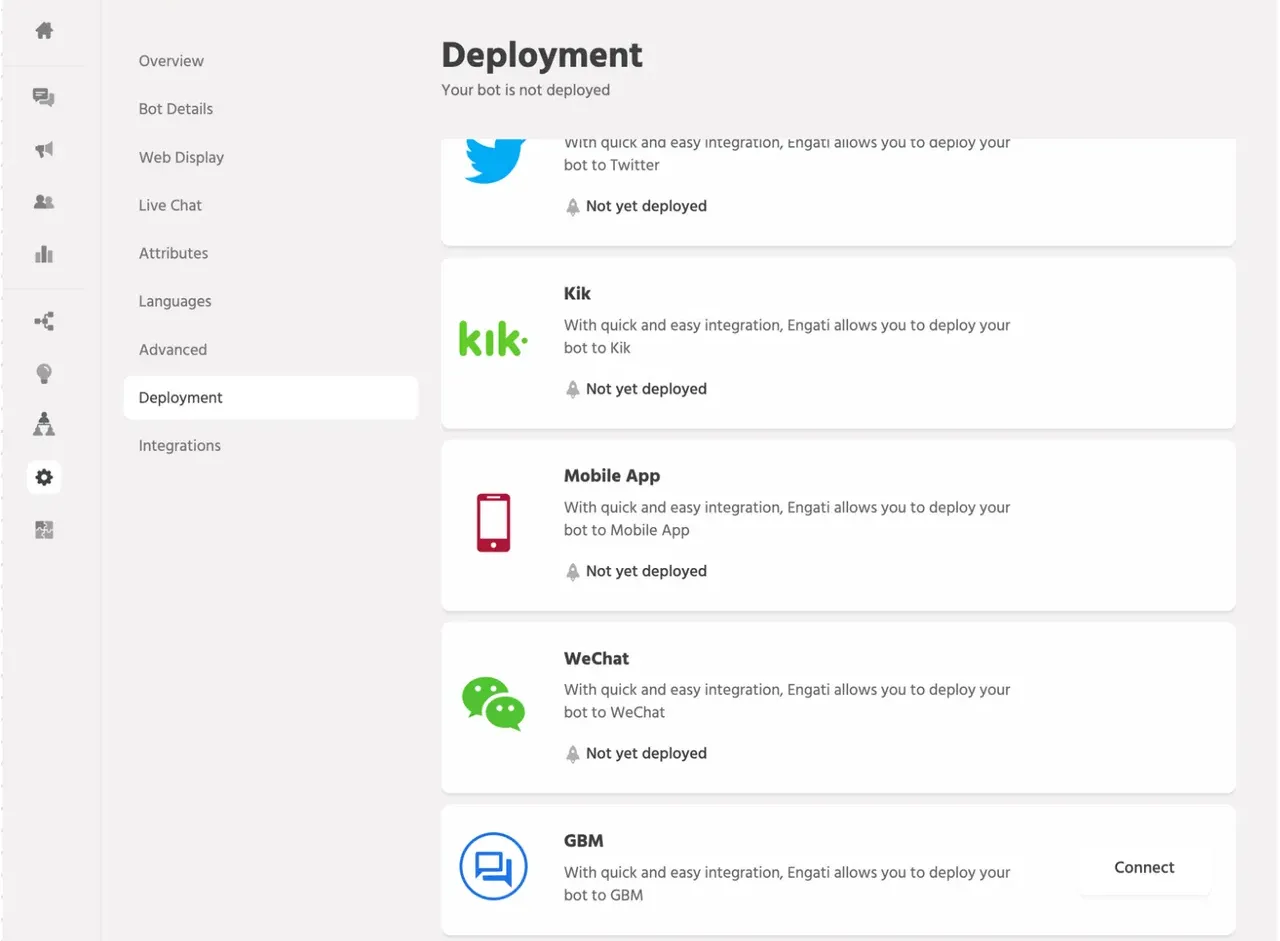Image resolution: width=1280 pixels, height=941 pixels.
Task: Click 'Not yet deployed' under Kik
Action: coord(646,389)
